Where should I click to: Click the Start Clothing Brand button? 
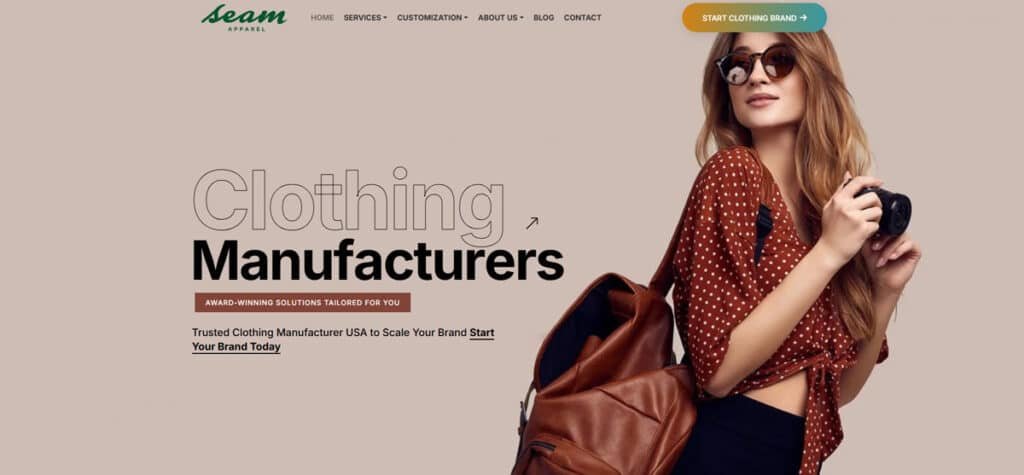(754, 18)
